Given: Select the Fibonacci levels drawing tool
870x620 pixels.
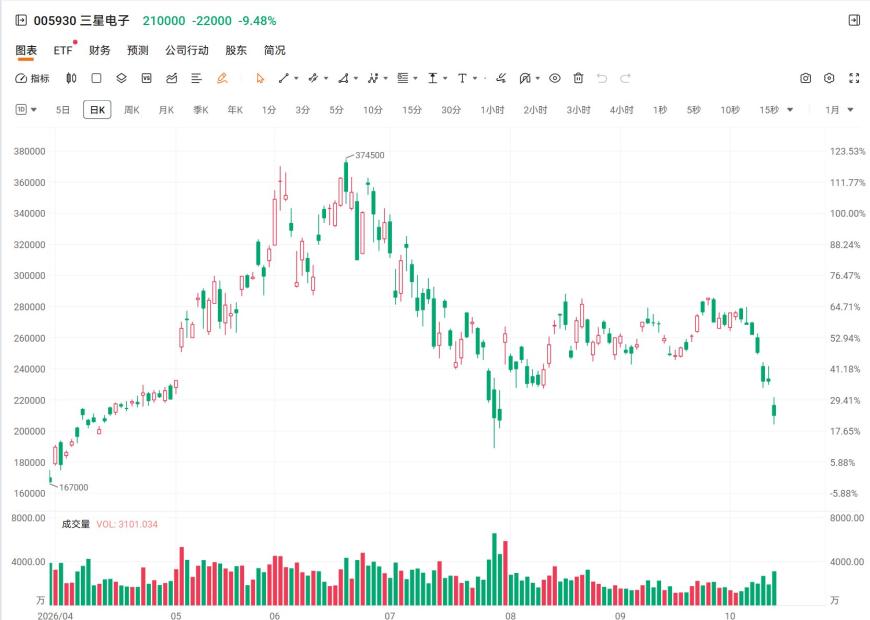Looking at the screenshot, I should (403, 78).
